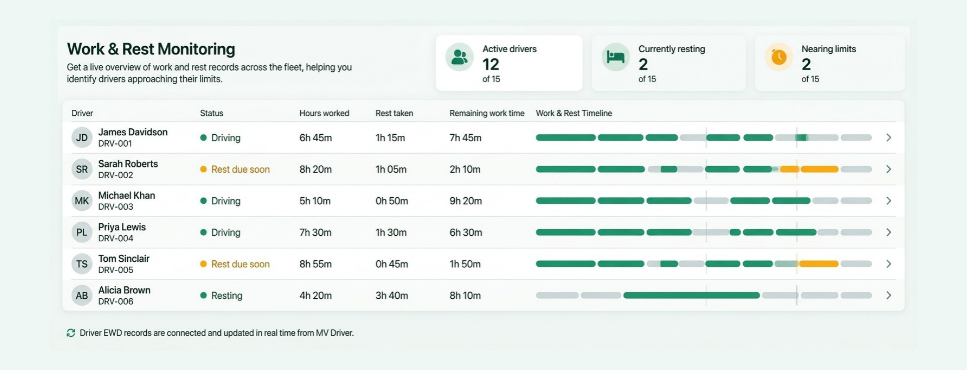Select the Sarah Roberts driver name
Screen dimensions: 967x370
pyautogui.click(x=128, y=164)
